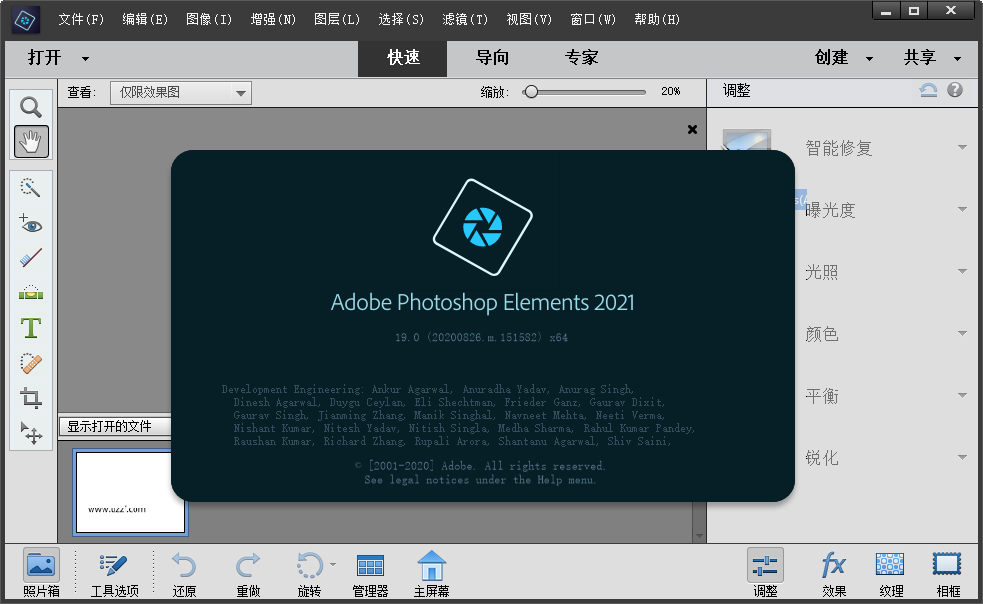The image size is (983, 604).
Task: Select the Red Eye Removal tool
Action: pos(30,224)
